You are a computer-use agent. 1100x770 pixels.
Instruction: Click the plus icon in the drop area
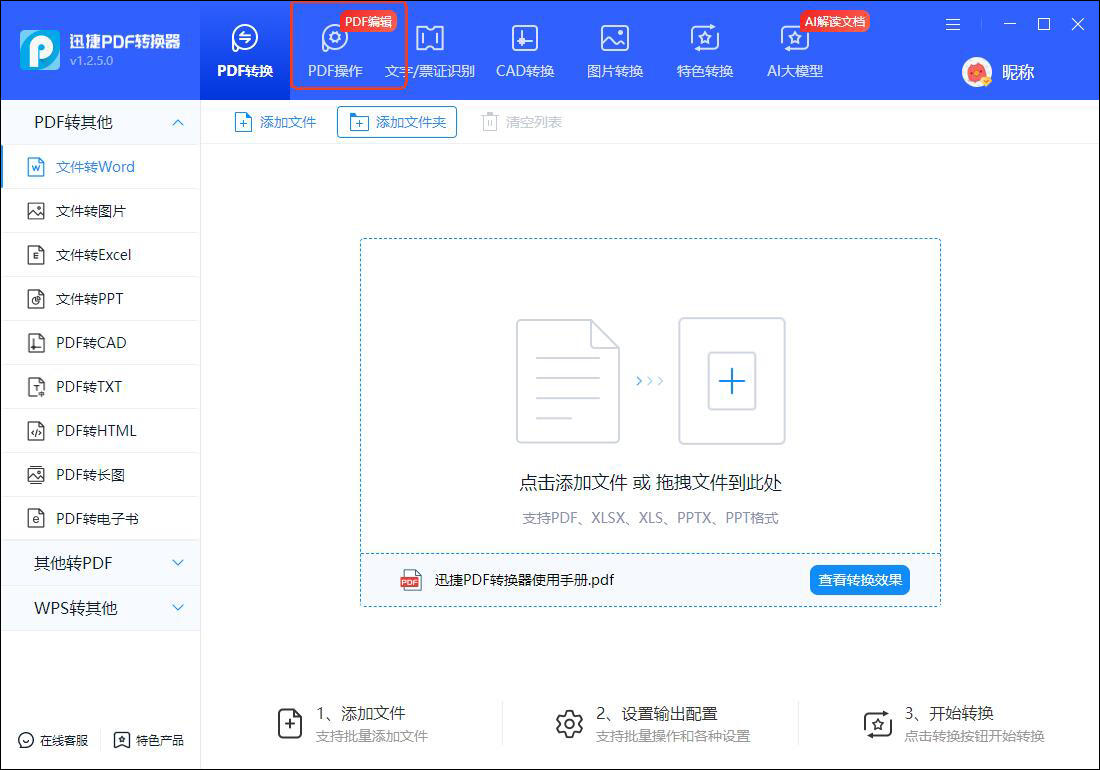coord(732,381)
